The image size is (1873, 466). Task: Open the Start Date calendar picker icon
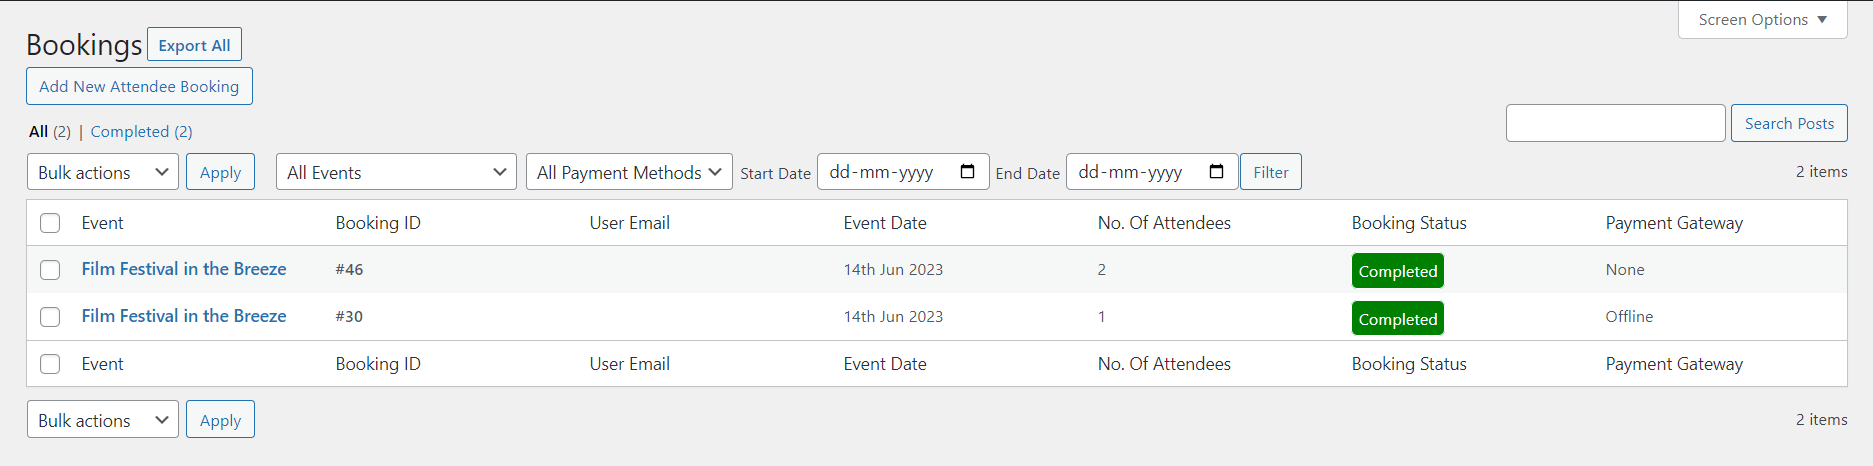pos(967,172)
